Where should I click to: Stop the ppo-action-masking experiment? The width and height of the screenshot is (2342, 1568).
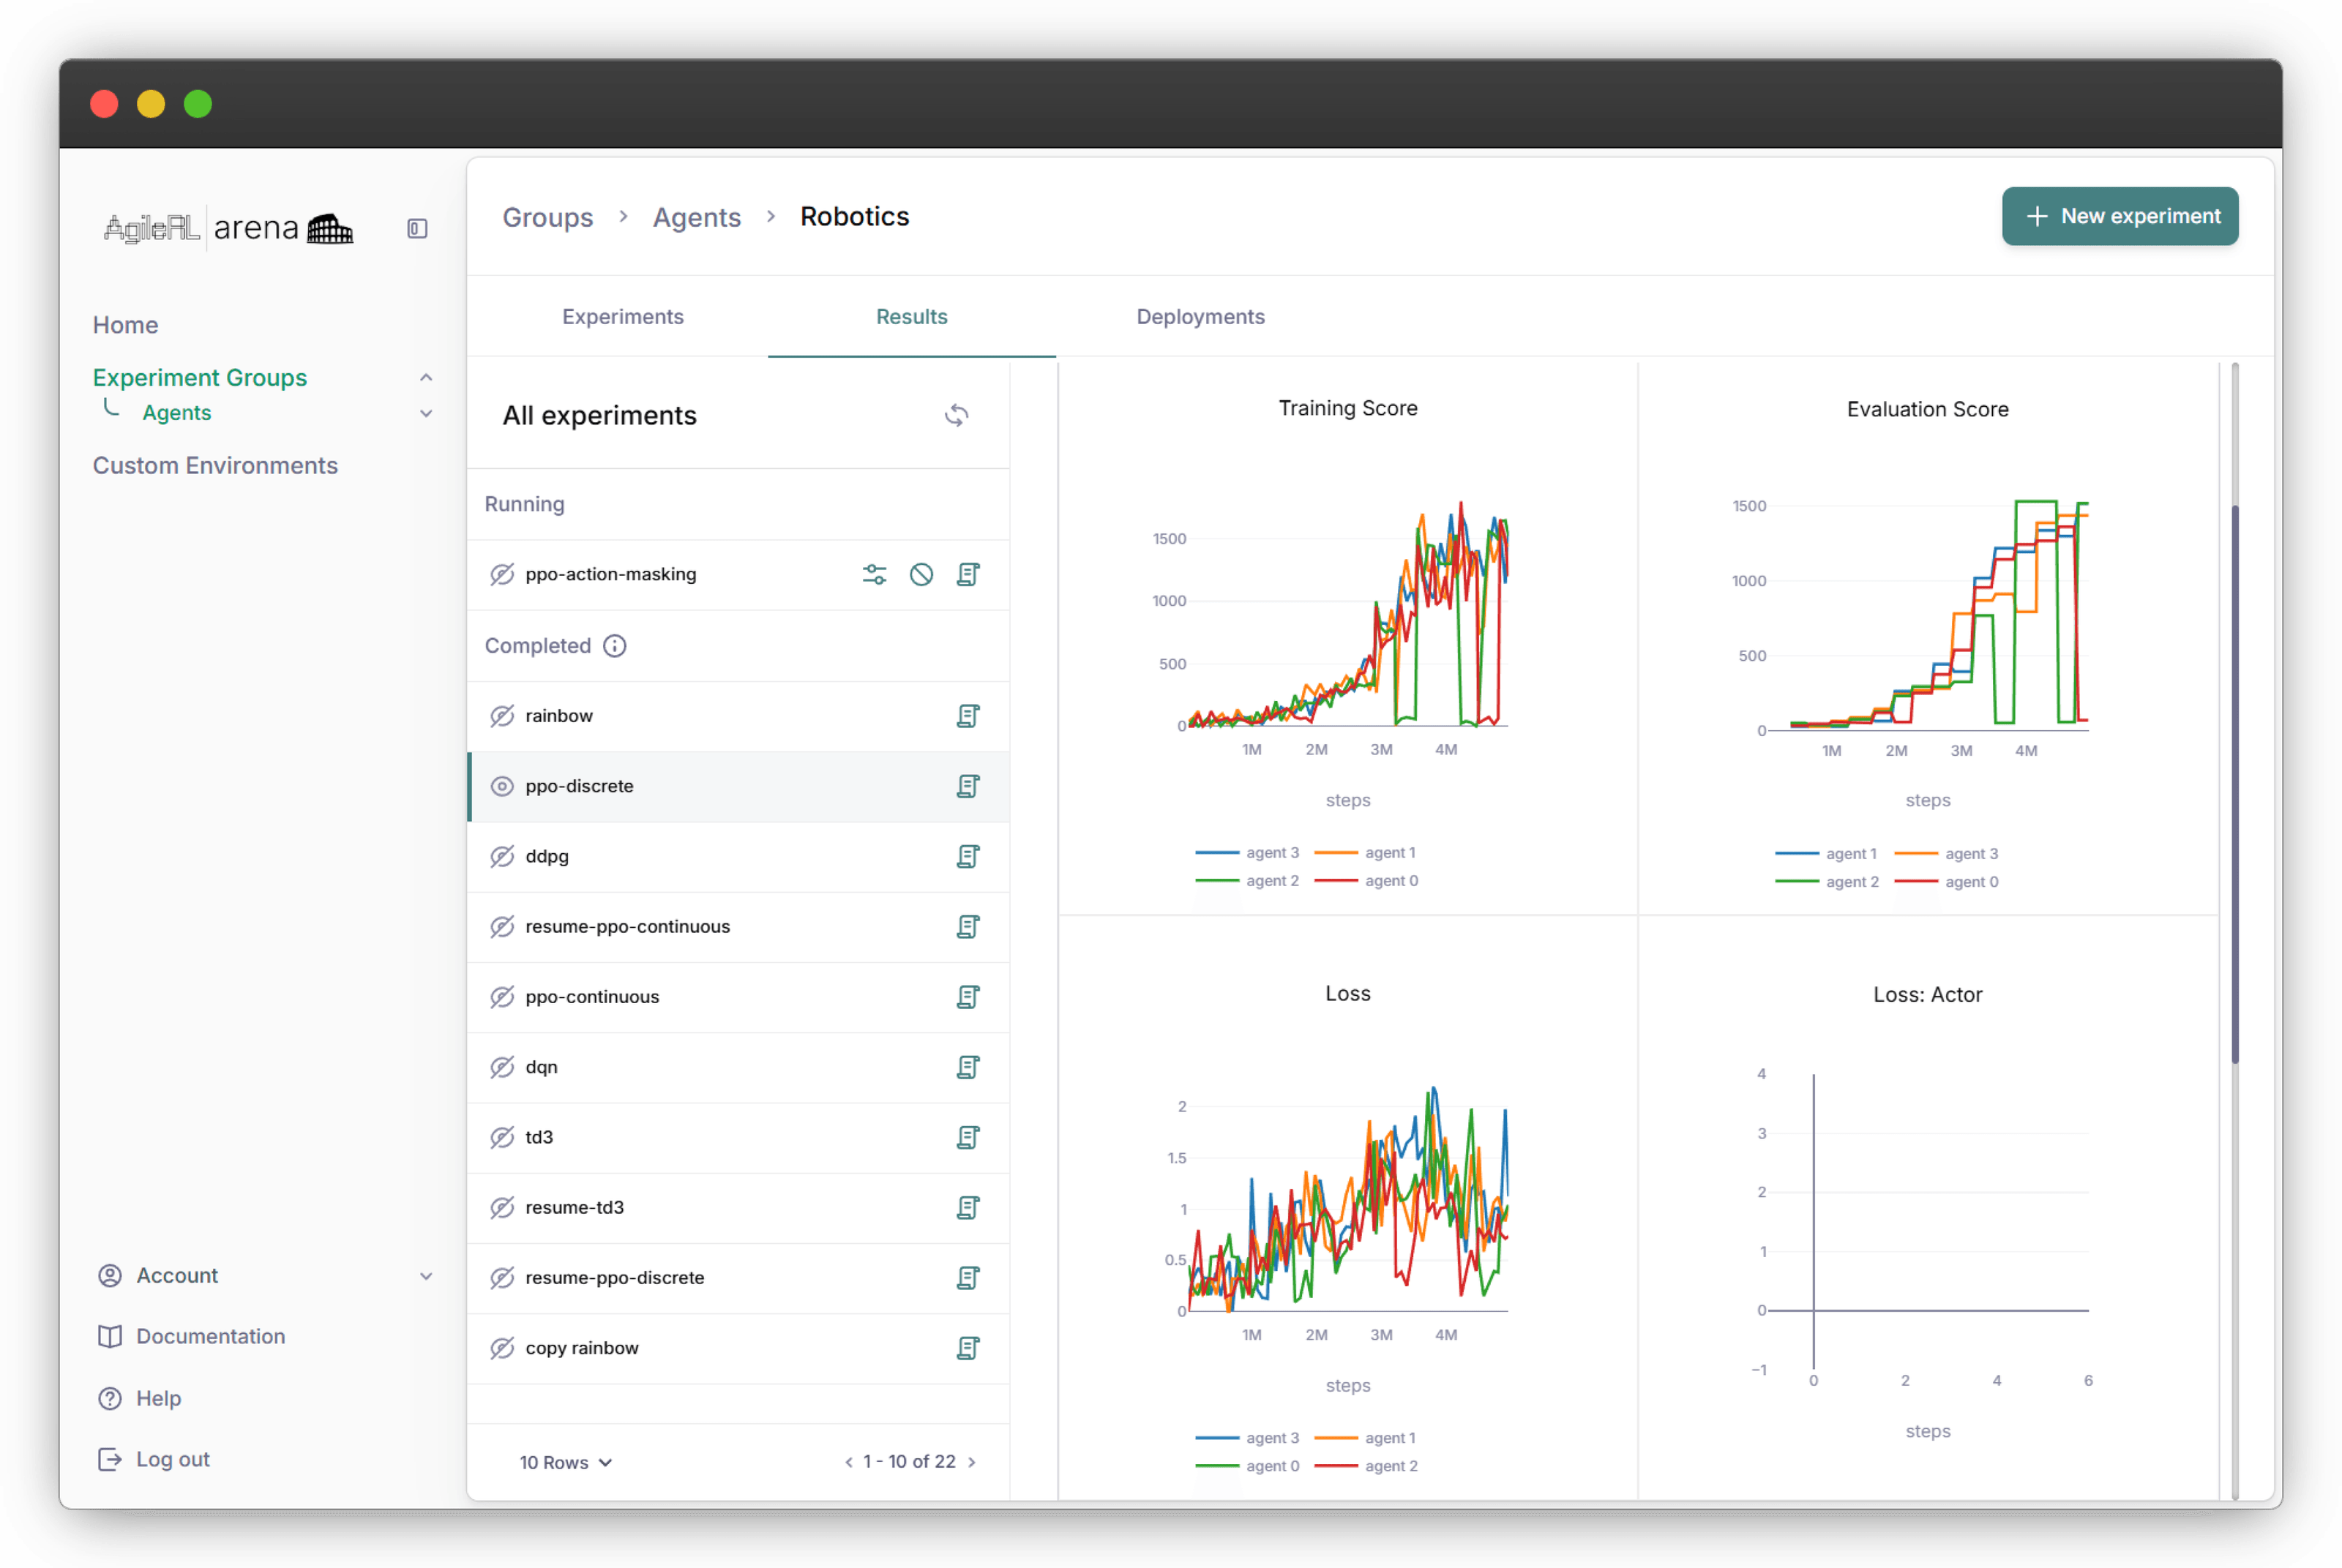921,574
